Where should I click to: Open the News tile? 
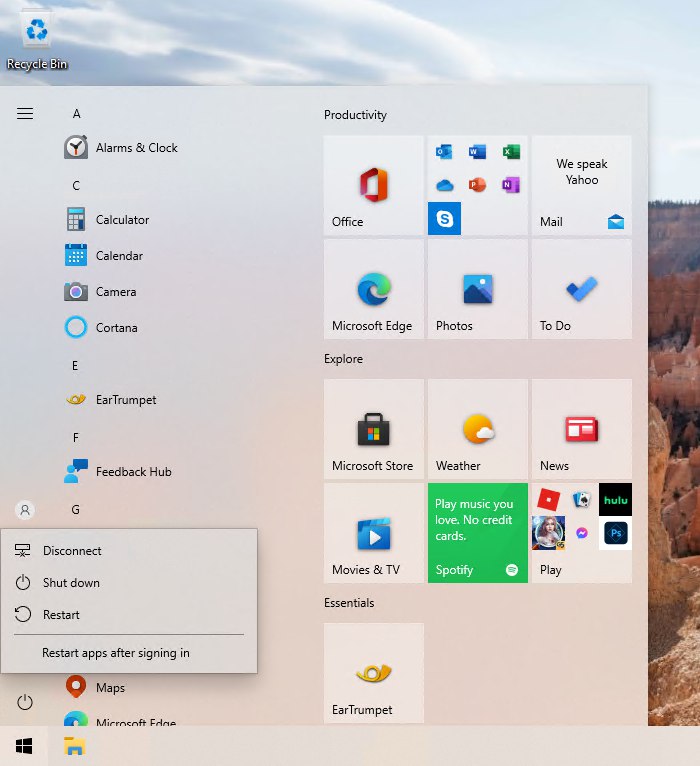[x=582, y=429]
